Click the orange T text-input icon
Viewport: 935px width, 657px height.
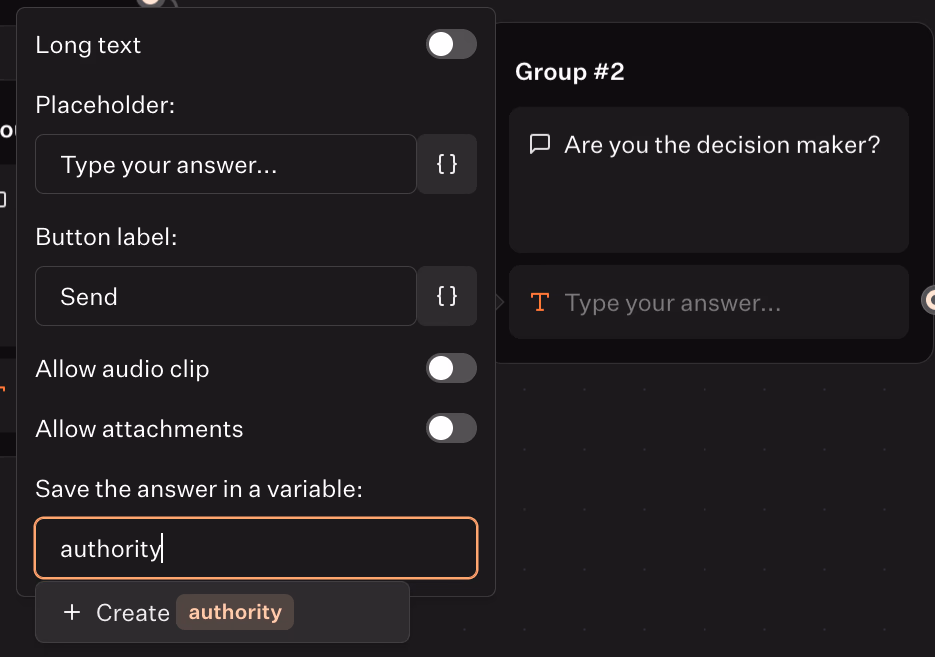[x=540, y=302]
